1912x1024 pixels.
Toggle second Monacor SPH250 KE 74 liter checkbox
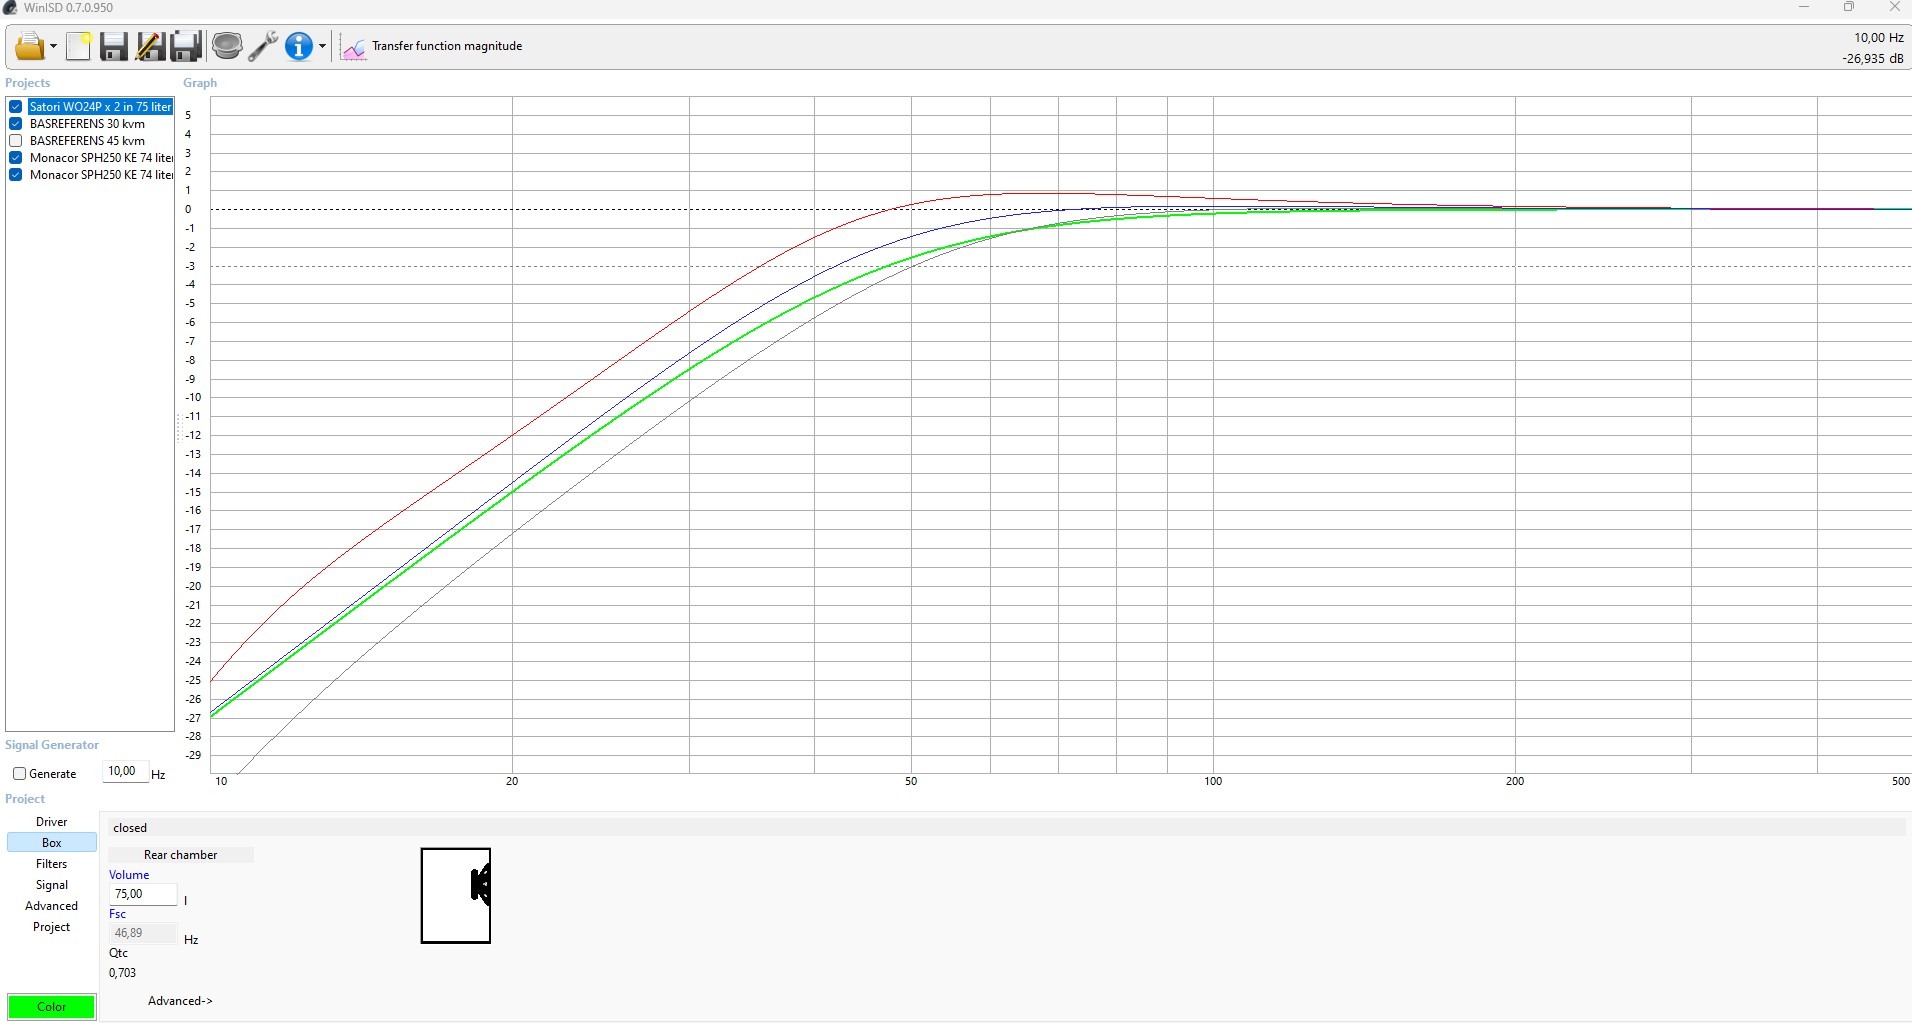click(x=16, y=175)
